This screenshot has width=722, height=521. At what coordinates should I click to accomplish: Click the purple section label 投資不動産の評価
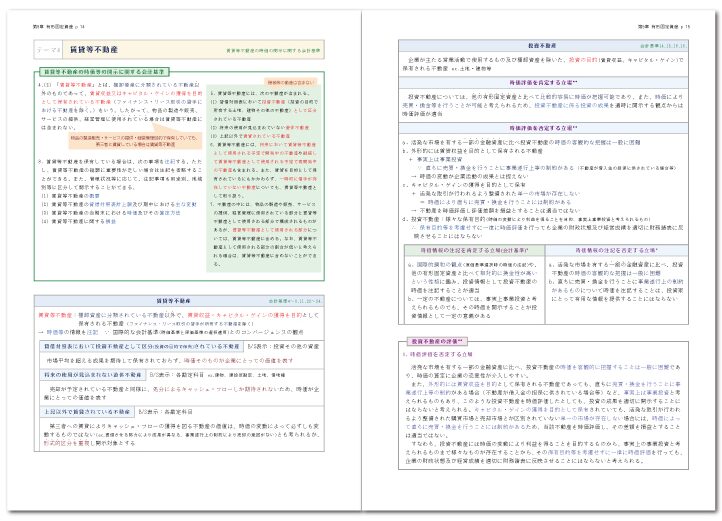click(437, 342)
